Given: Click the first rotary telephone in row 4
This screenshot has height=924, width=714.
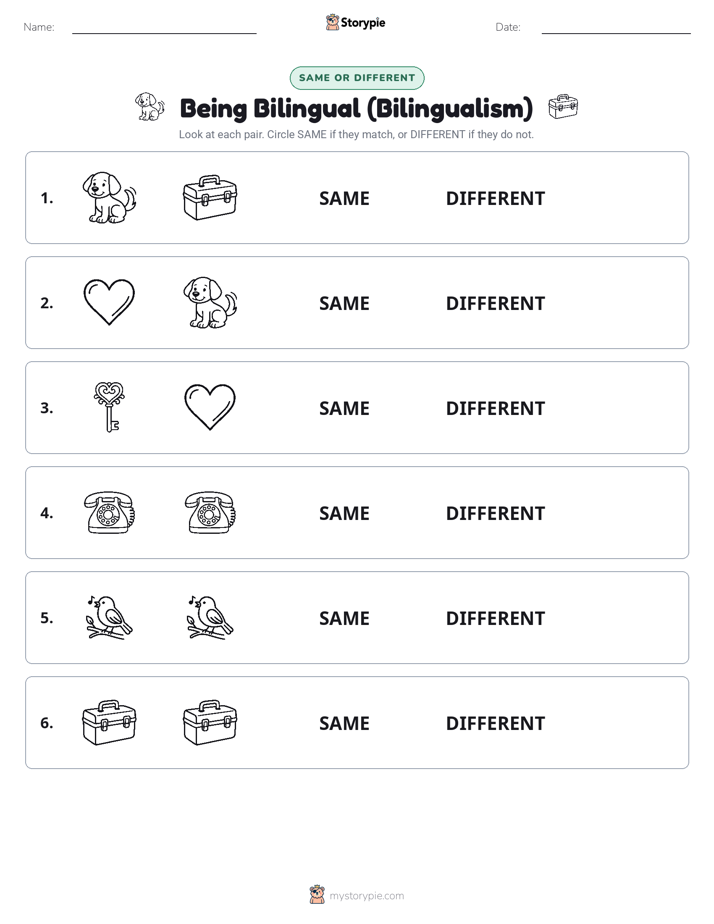Looking at the screenshot, I should point(109,513).
